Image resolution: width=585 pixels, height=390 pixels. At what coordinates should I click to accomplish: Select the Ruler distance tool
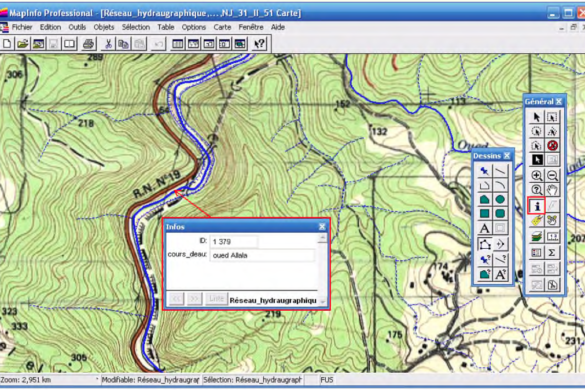[552, 237]
